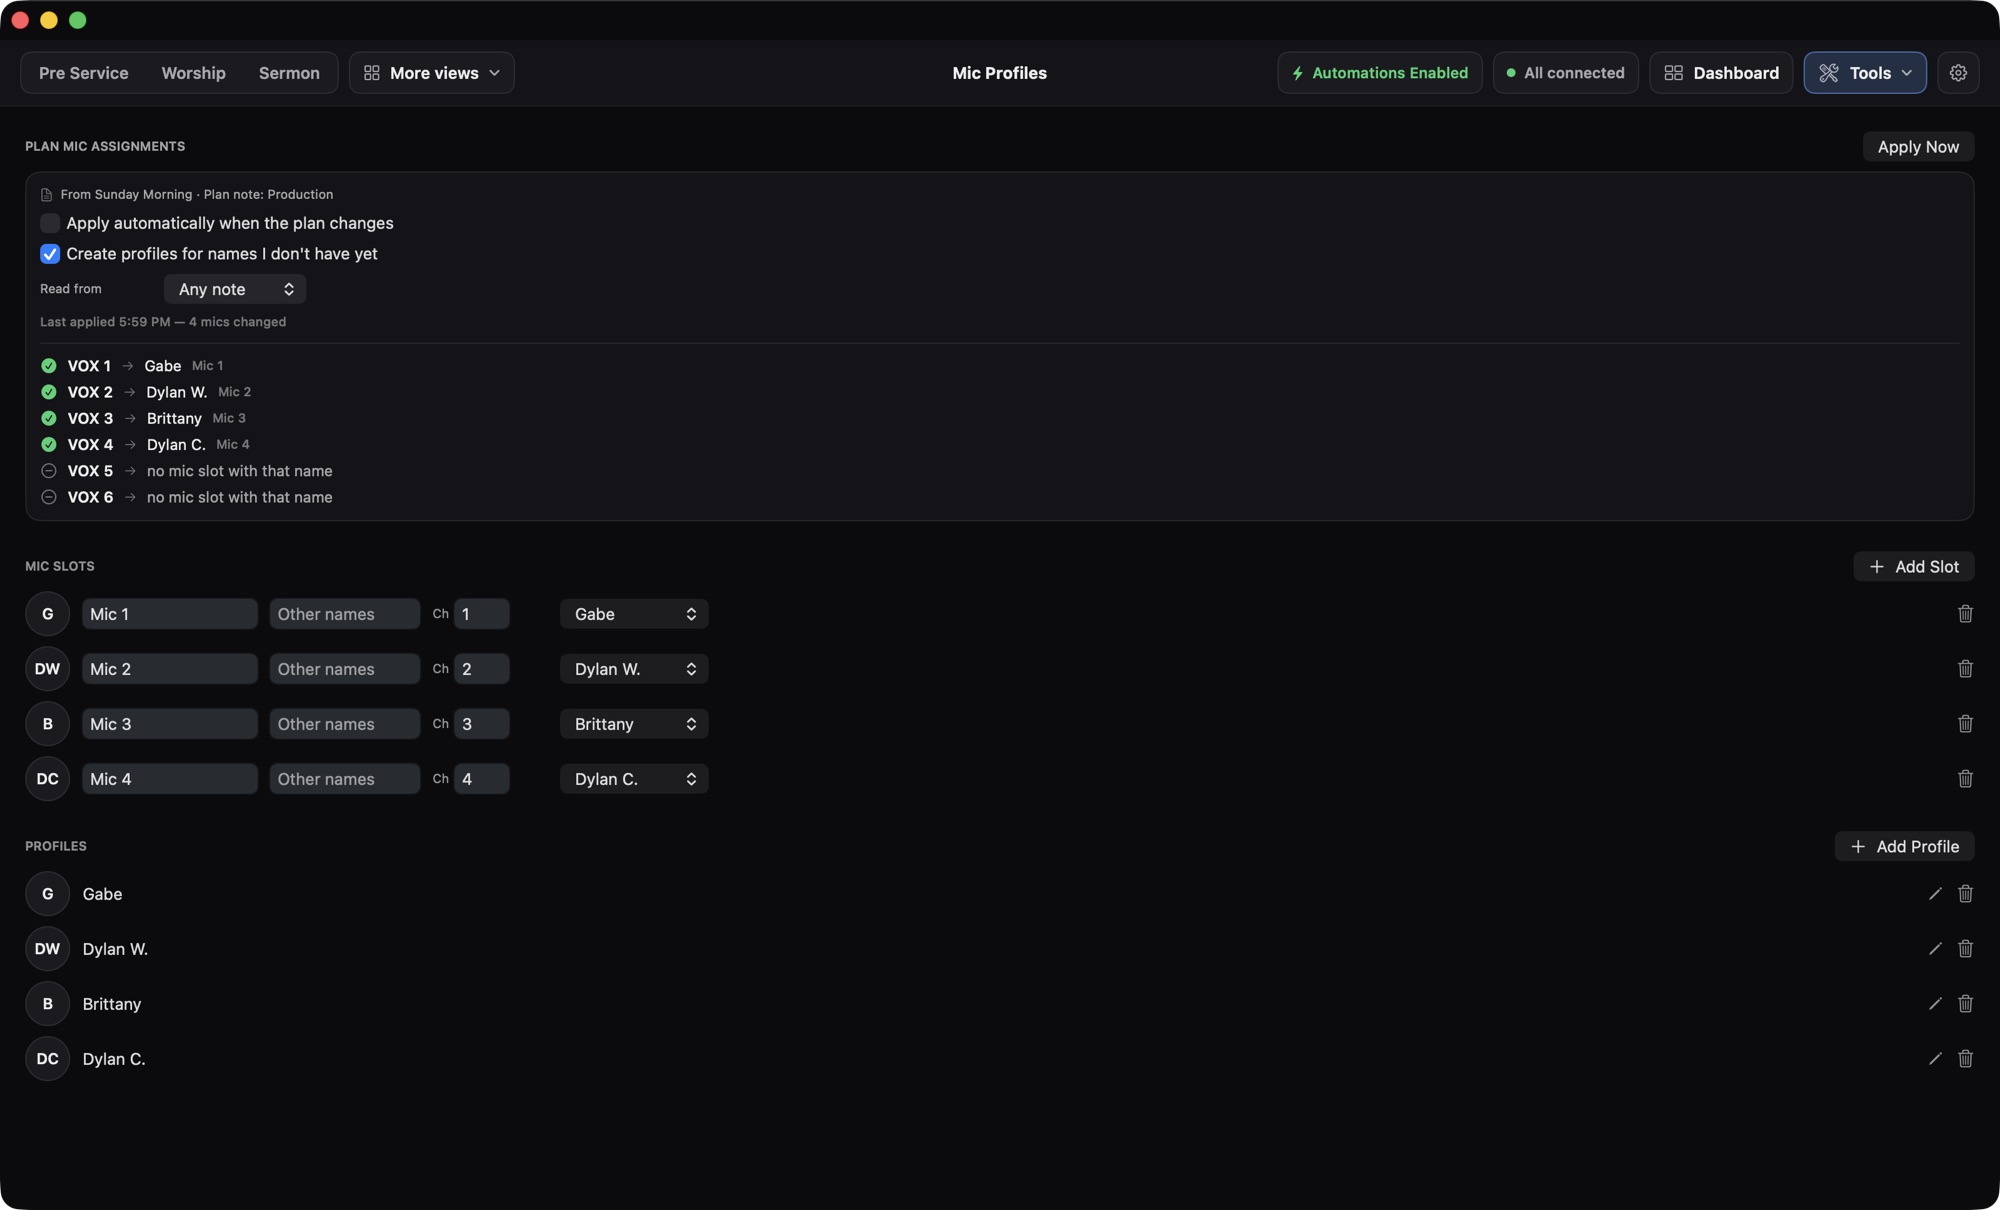Open the Dylan W. dropdown for Mic 2

coord(634,669)
